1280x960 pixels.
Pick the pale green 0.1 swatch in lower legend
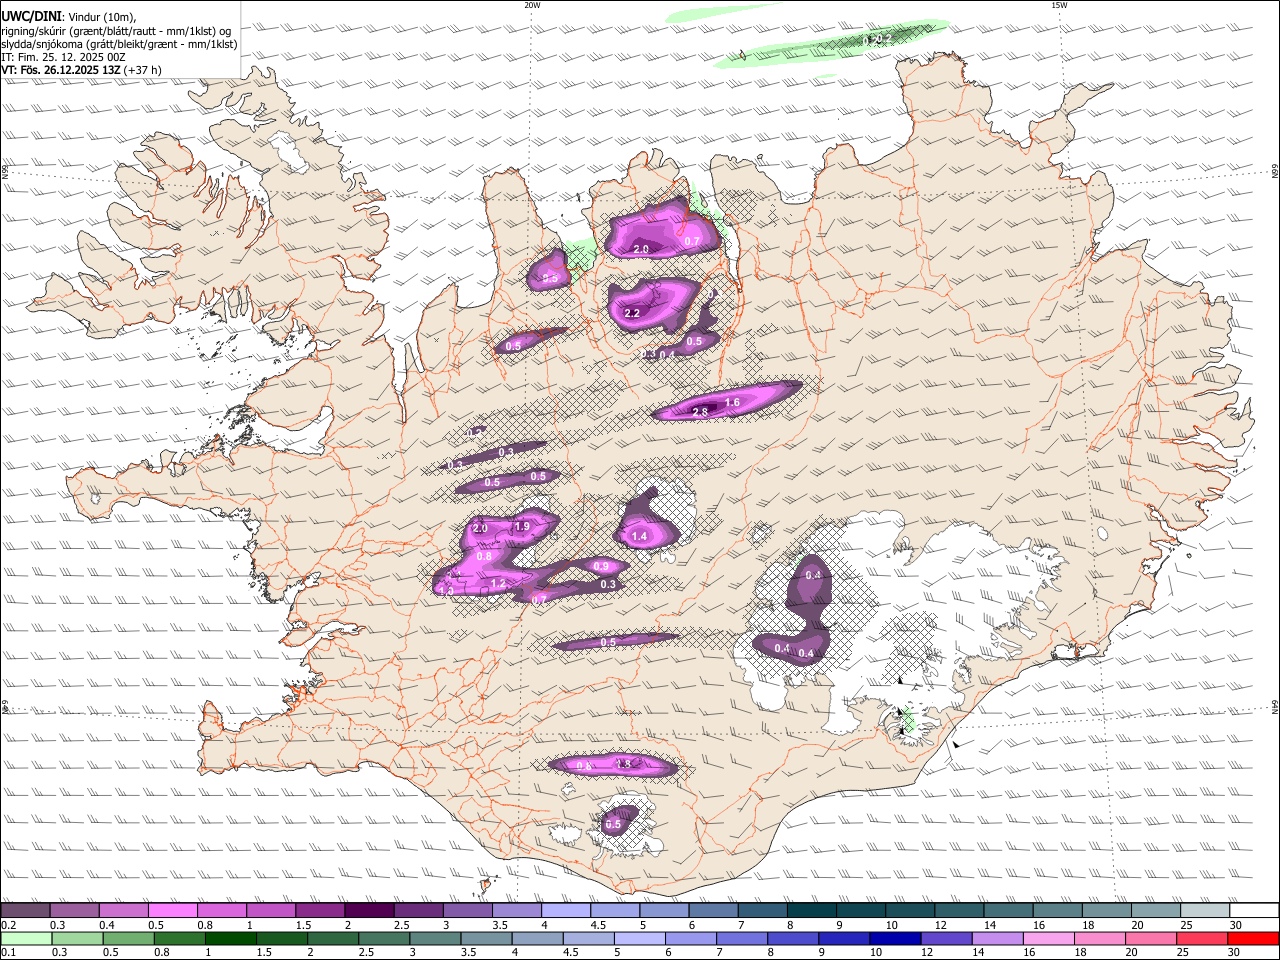pos(26,939)
